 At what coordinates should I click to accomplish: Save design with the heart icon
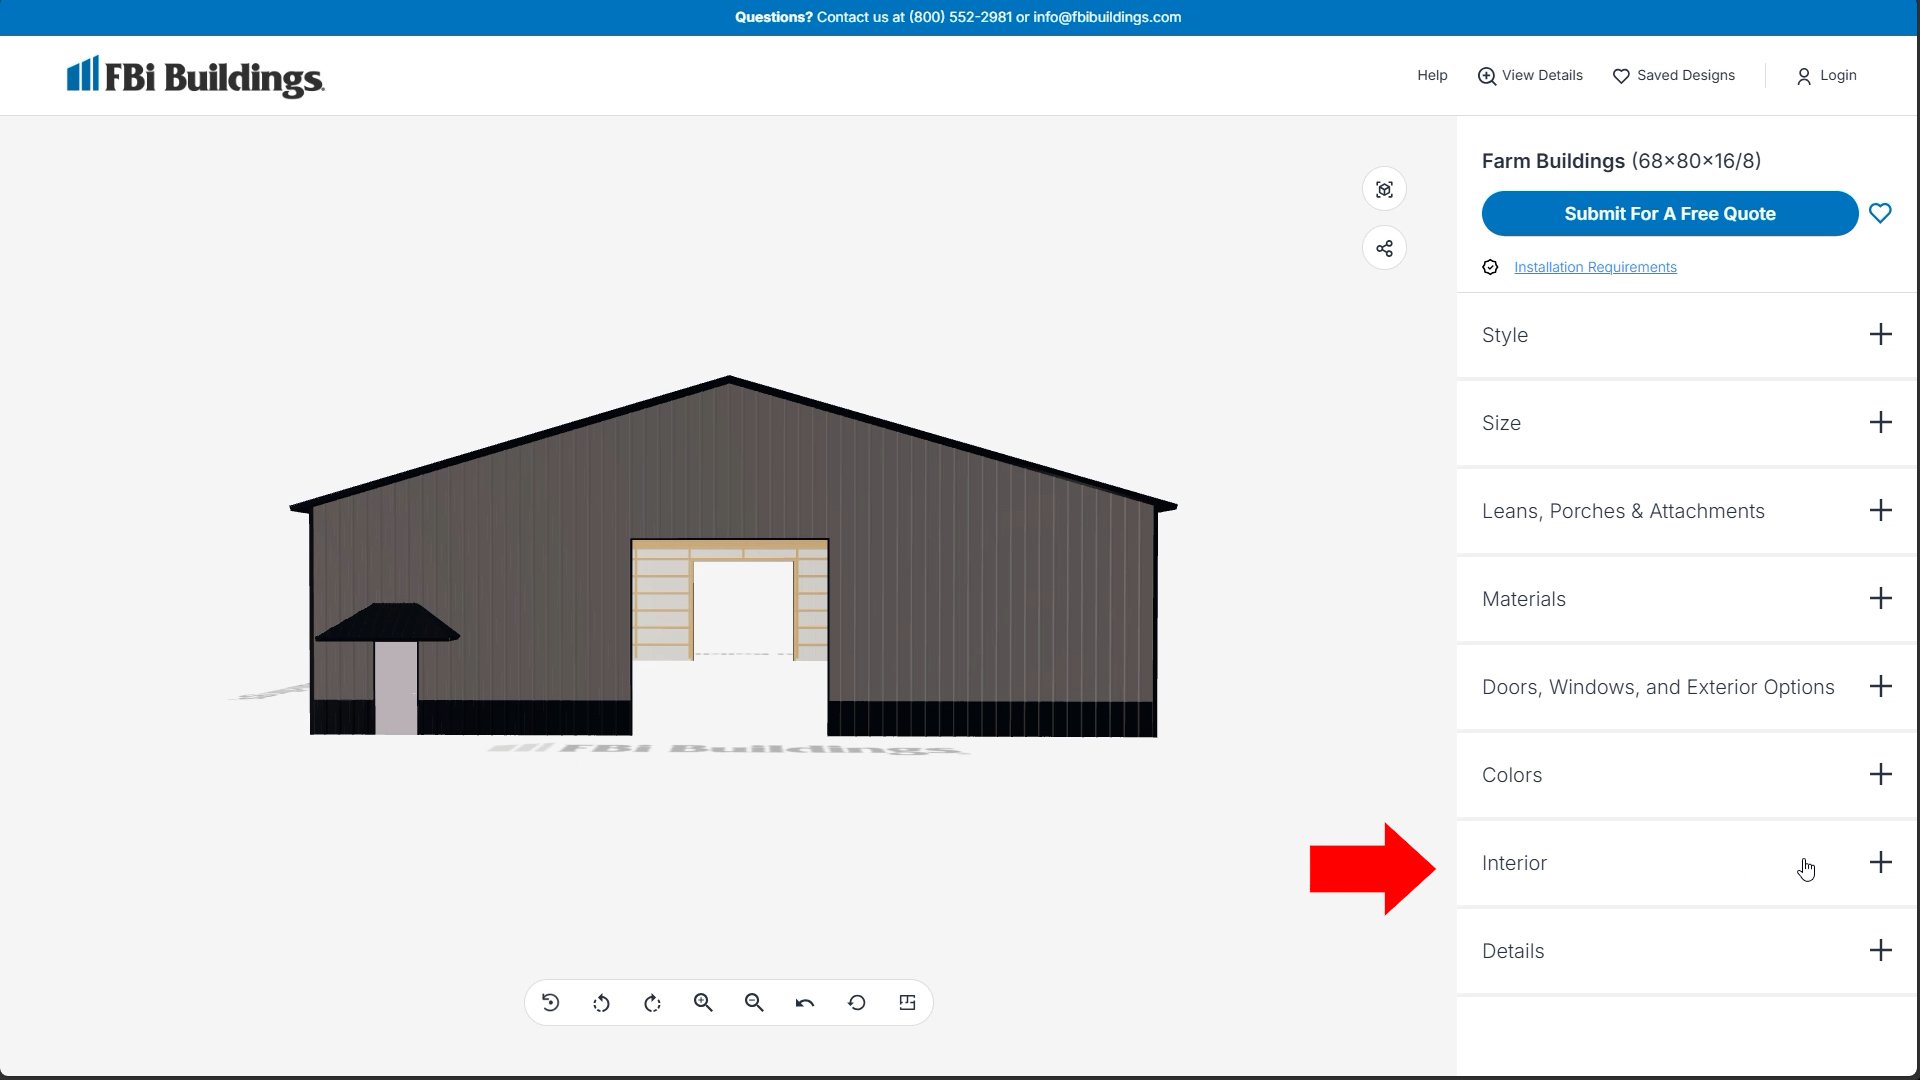pos(1880,213)
